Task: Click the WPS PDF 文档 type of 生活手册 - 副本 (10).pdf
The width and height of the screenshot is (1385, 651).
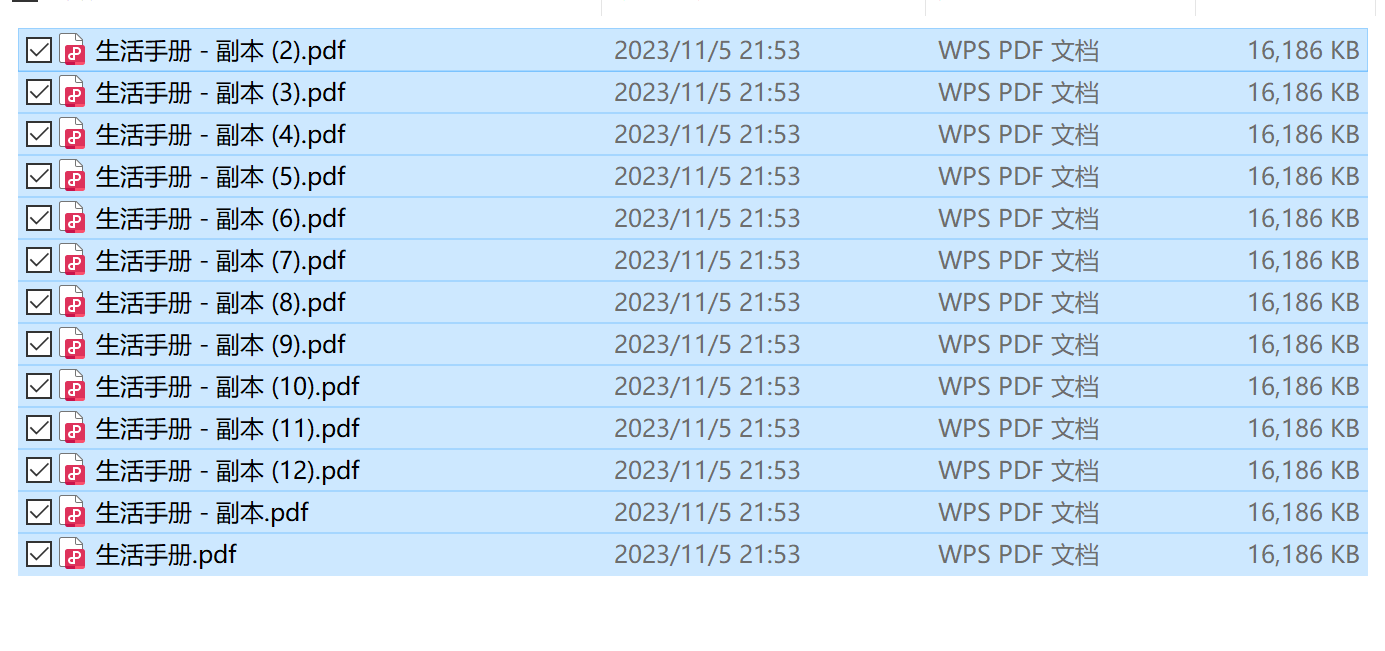Action: click(x=1018, y=386)
